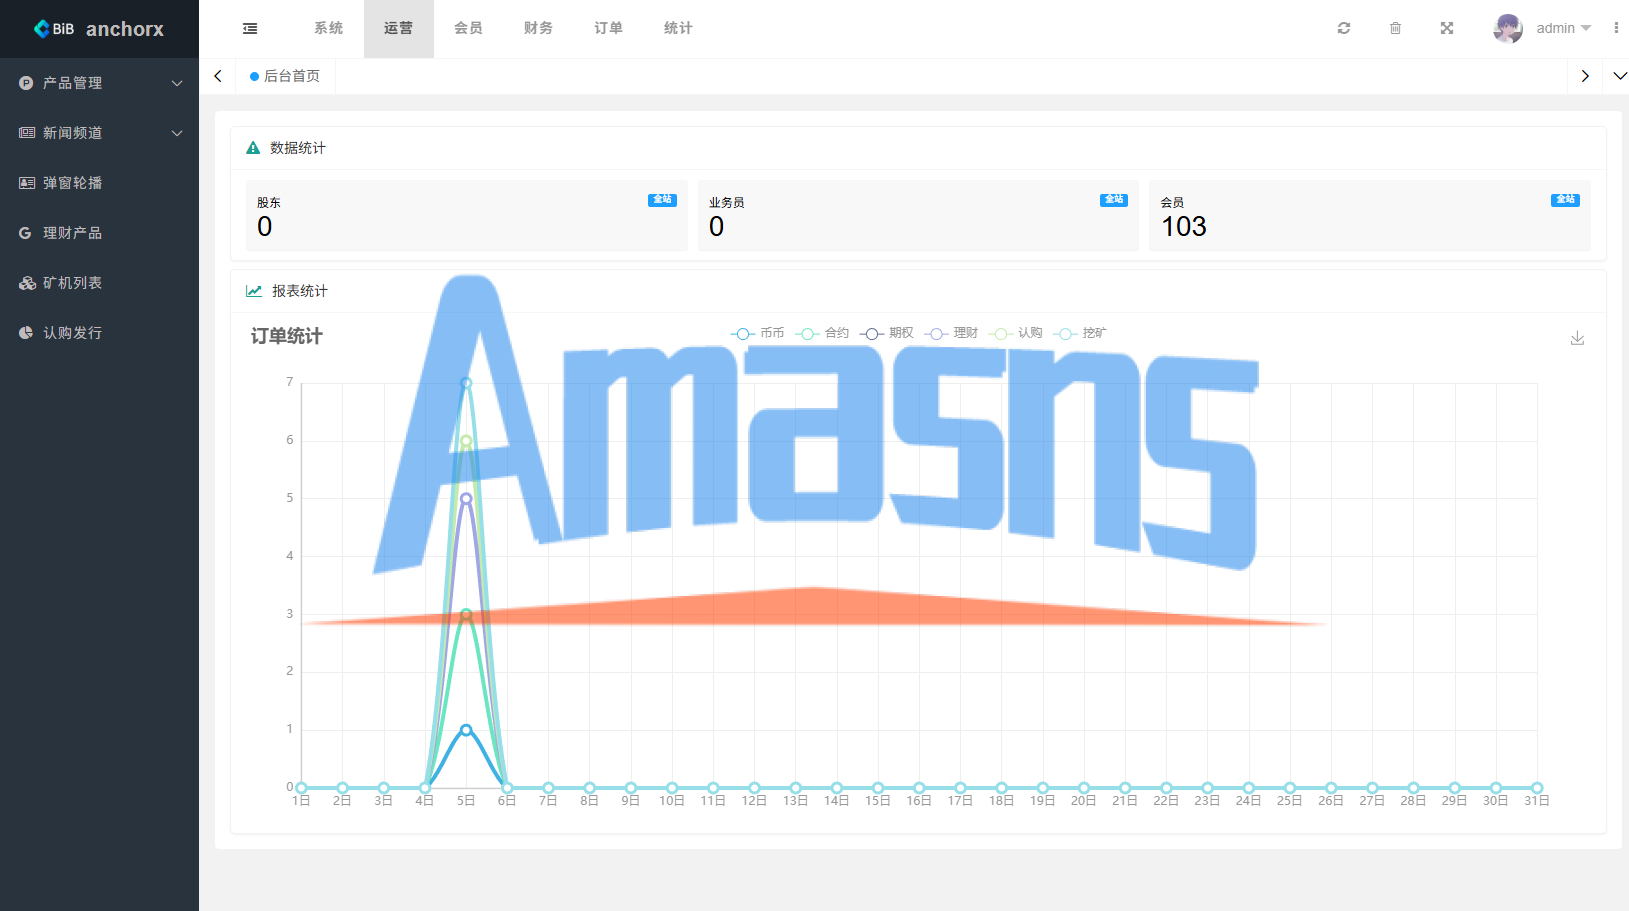The height and width of the screenshot is (911, 1629).
Task: Select the 后台首页 tab
Action: pos(285,76)
